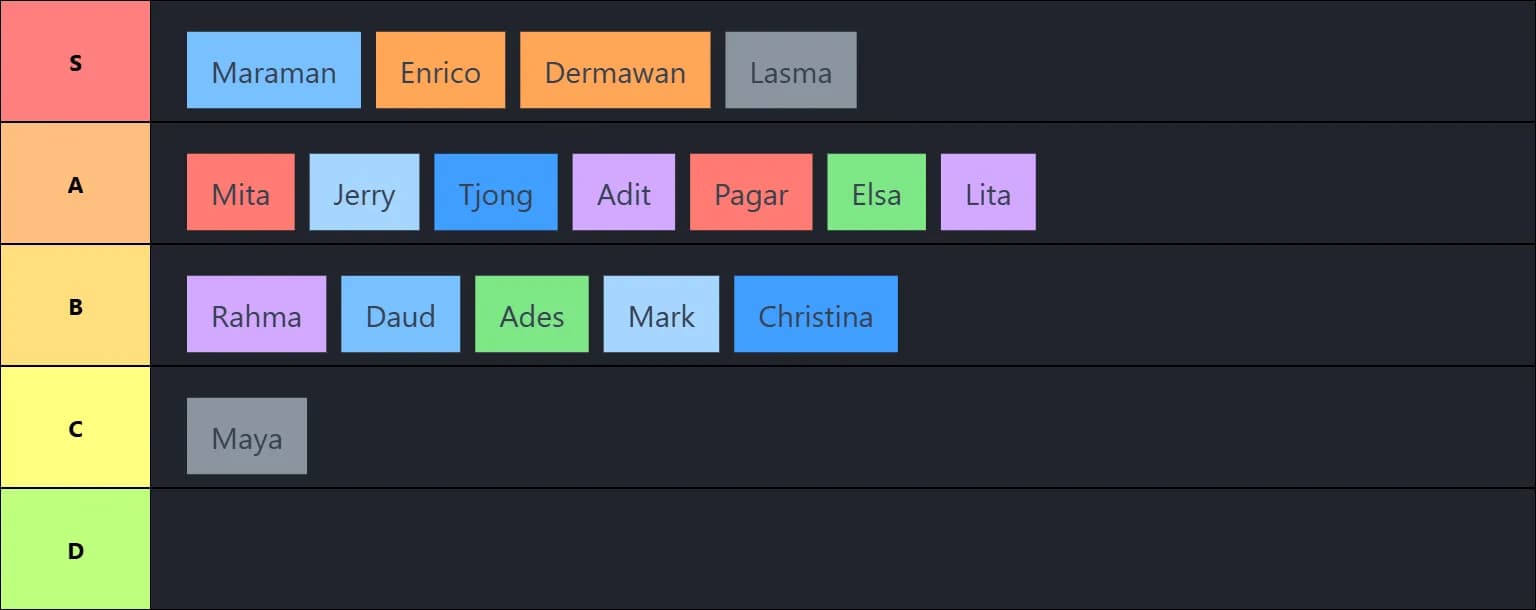Select the orange Enrico tile
This screenshot has width=1536, height=610.
[440, 70]
